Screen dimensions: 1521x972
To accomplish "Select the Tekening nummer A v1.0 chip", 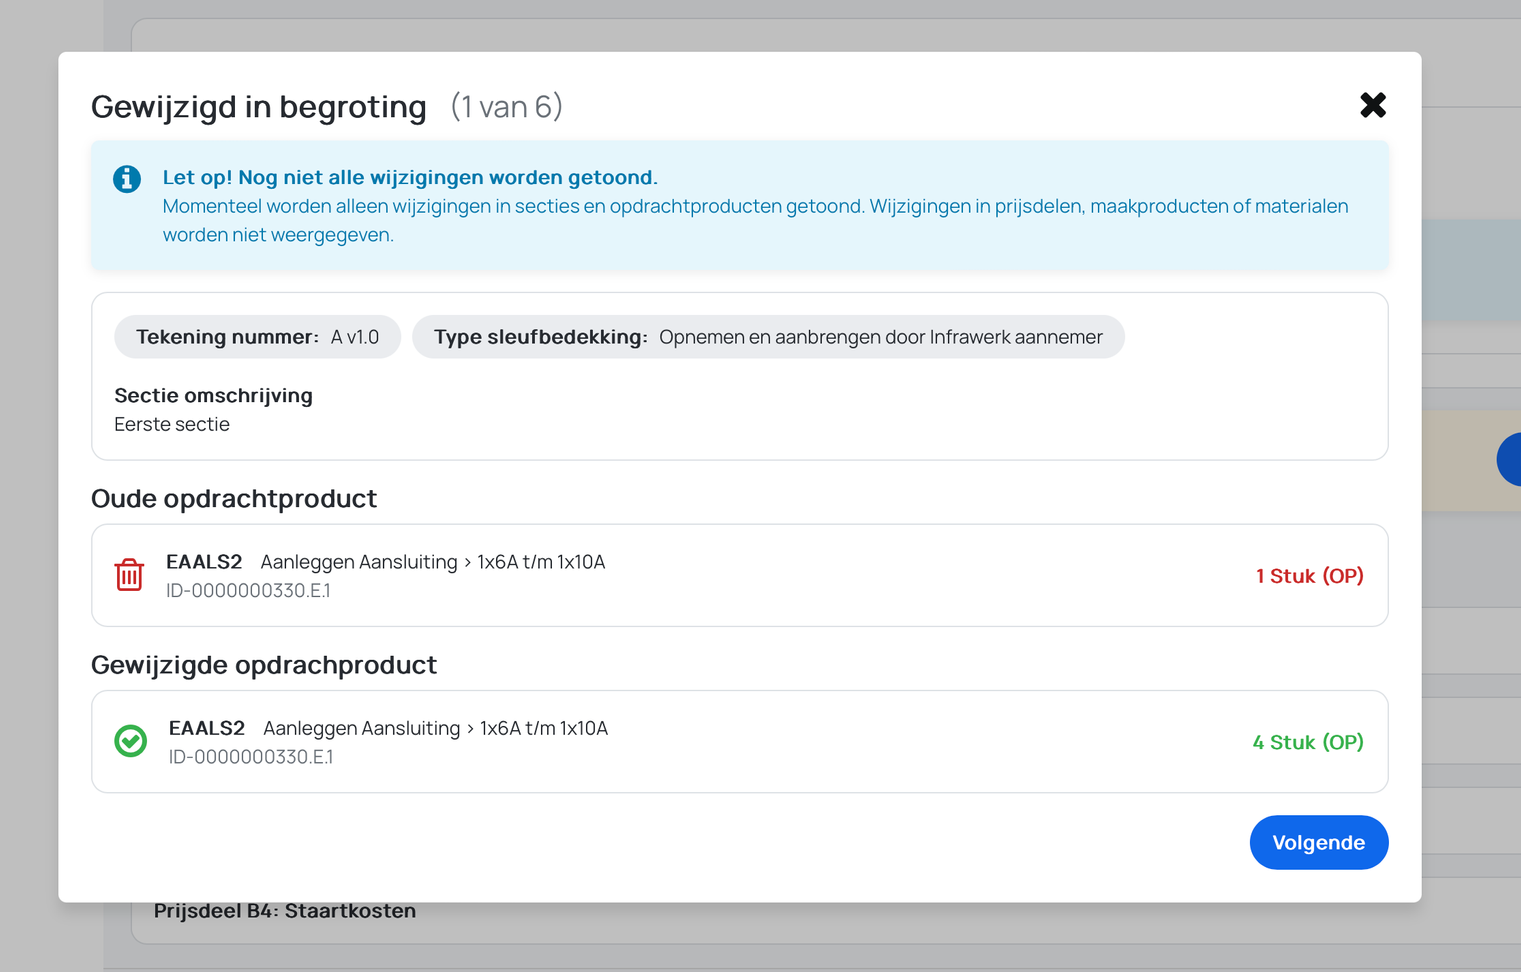I will (x=257, y=337).
